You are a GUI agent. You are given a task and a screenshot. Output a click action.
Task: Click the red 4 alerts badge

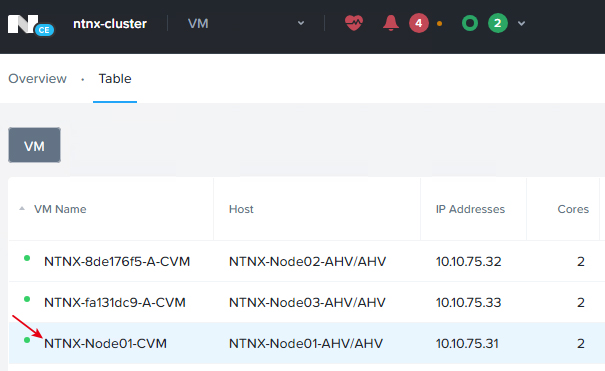click(x=419, y=23)
